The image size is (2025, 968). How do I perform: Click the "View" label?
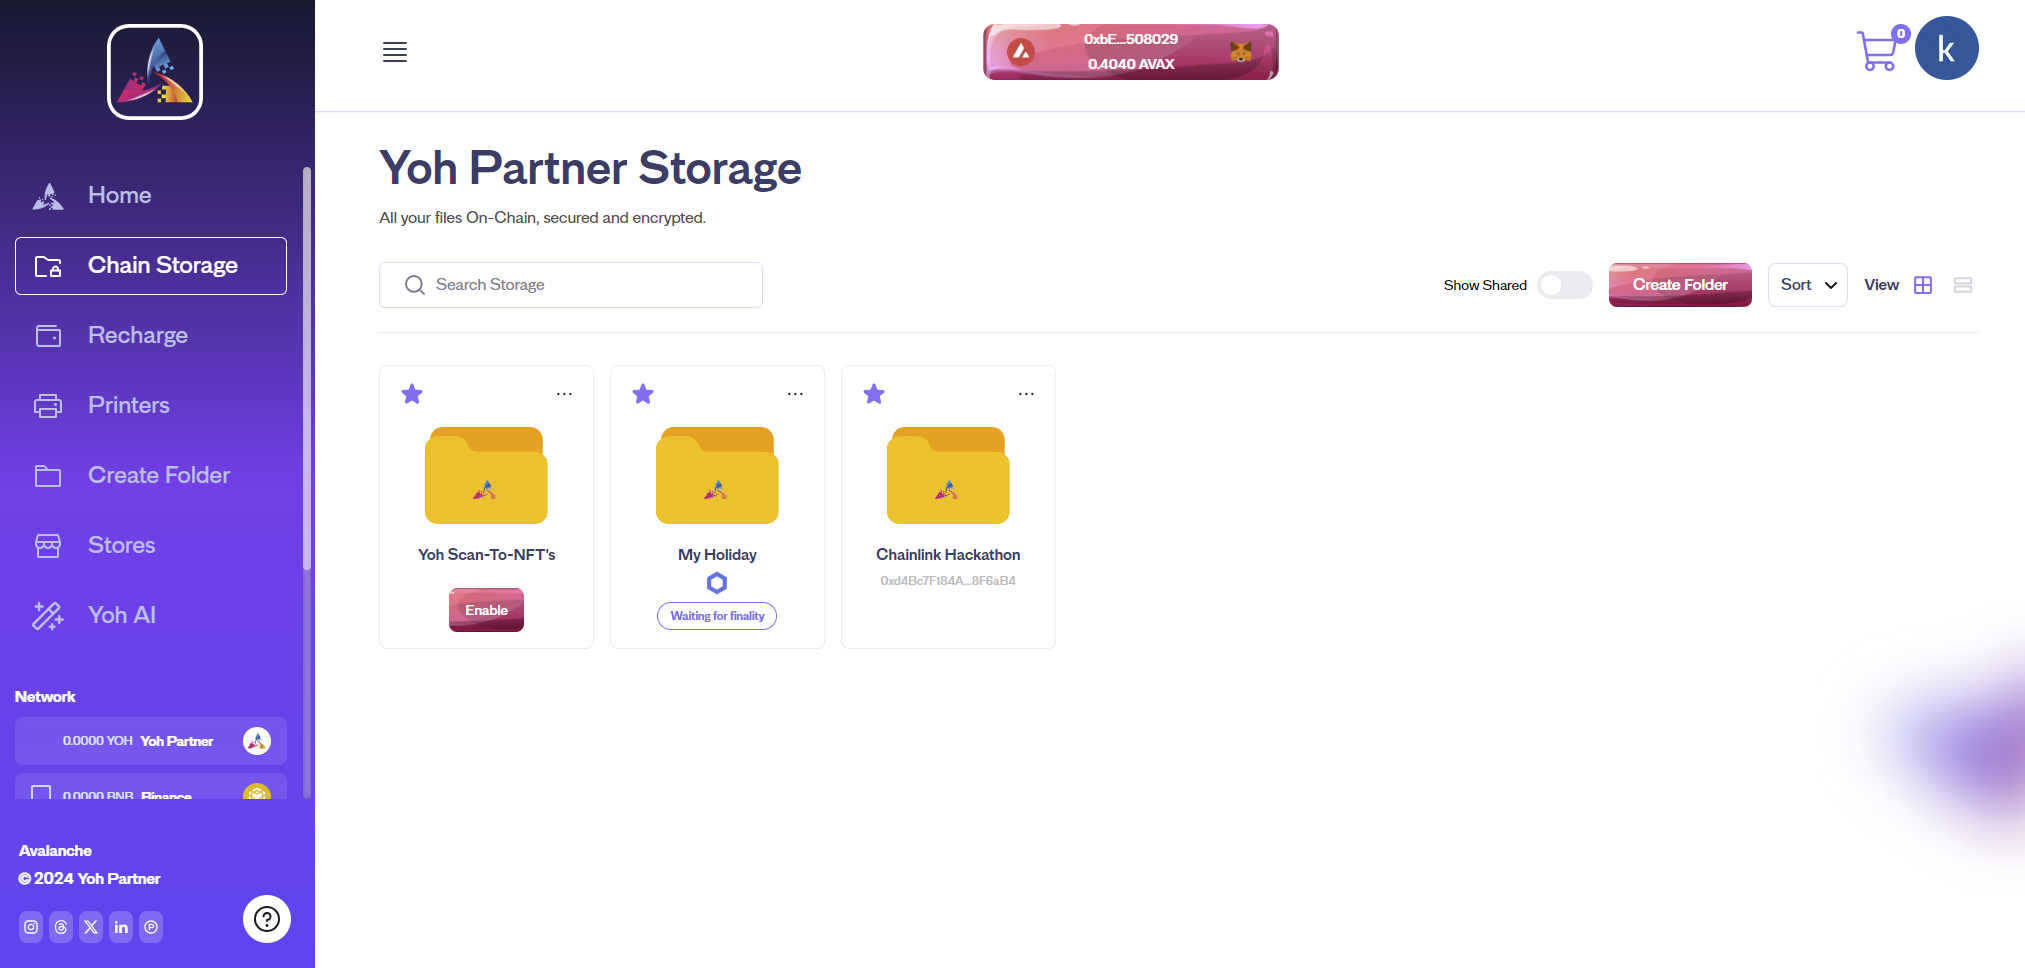[x=1881, y=285]
